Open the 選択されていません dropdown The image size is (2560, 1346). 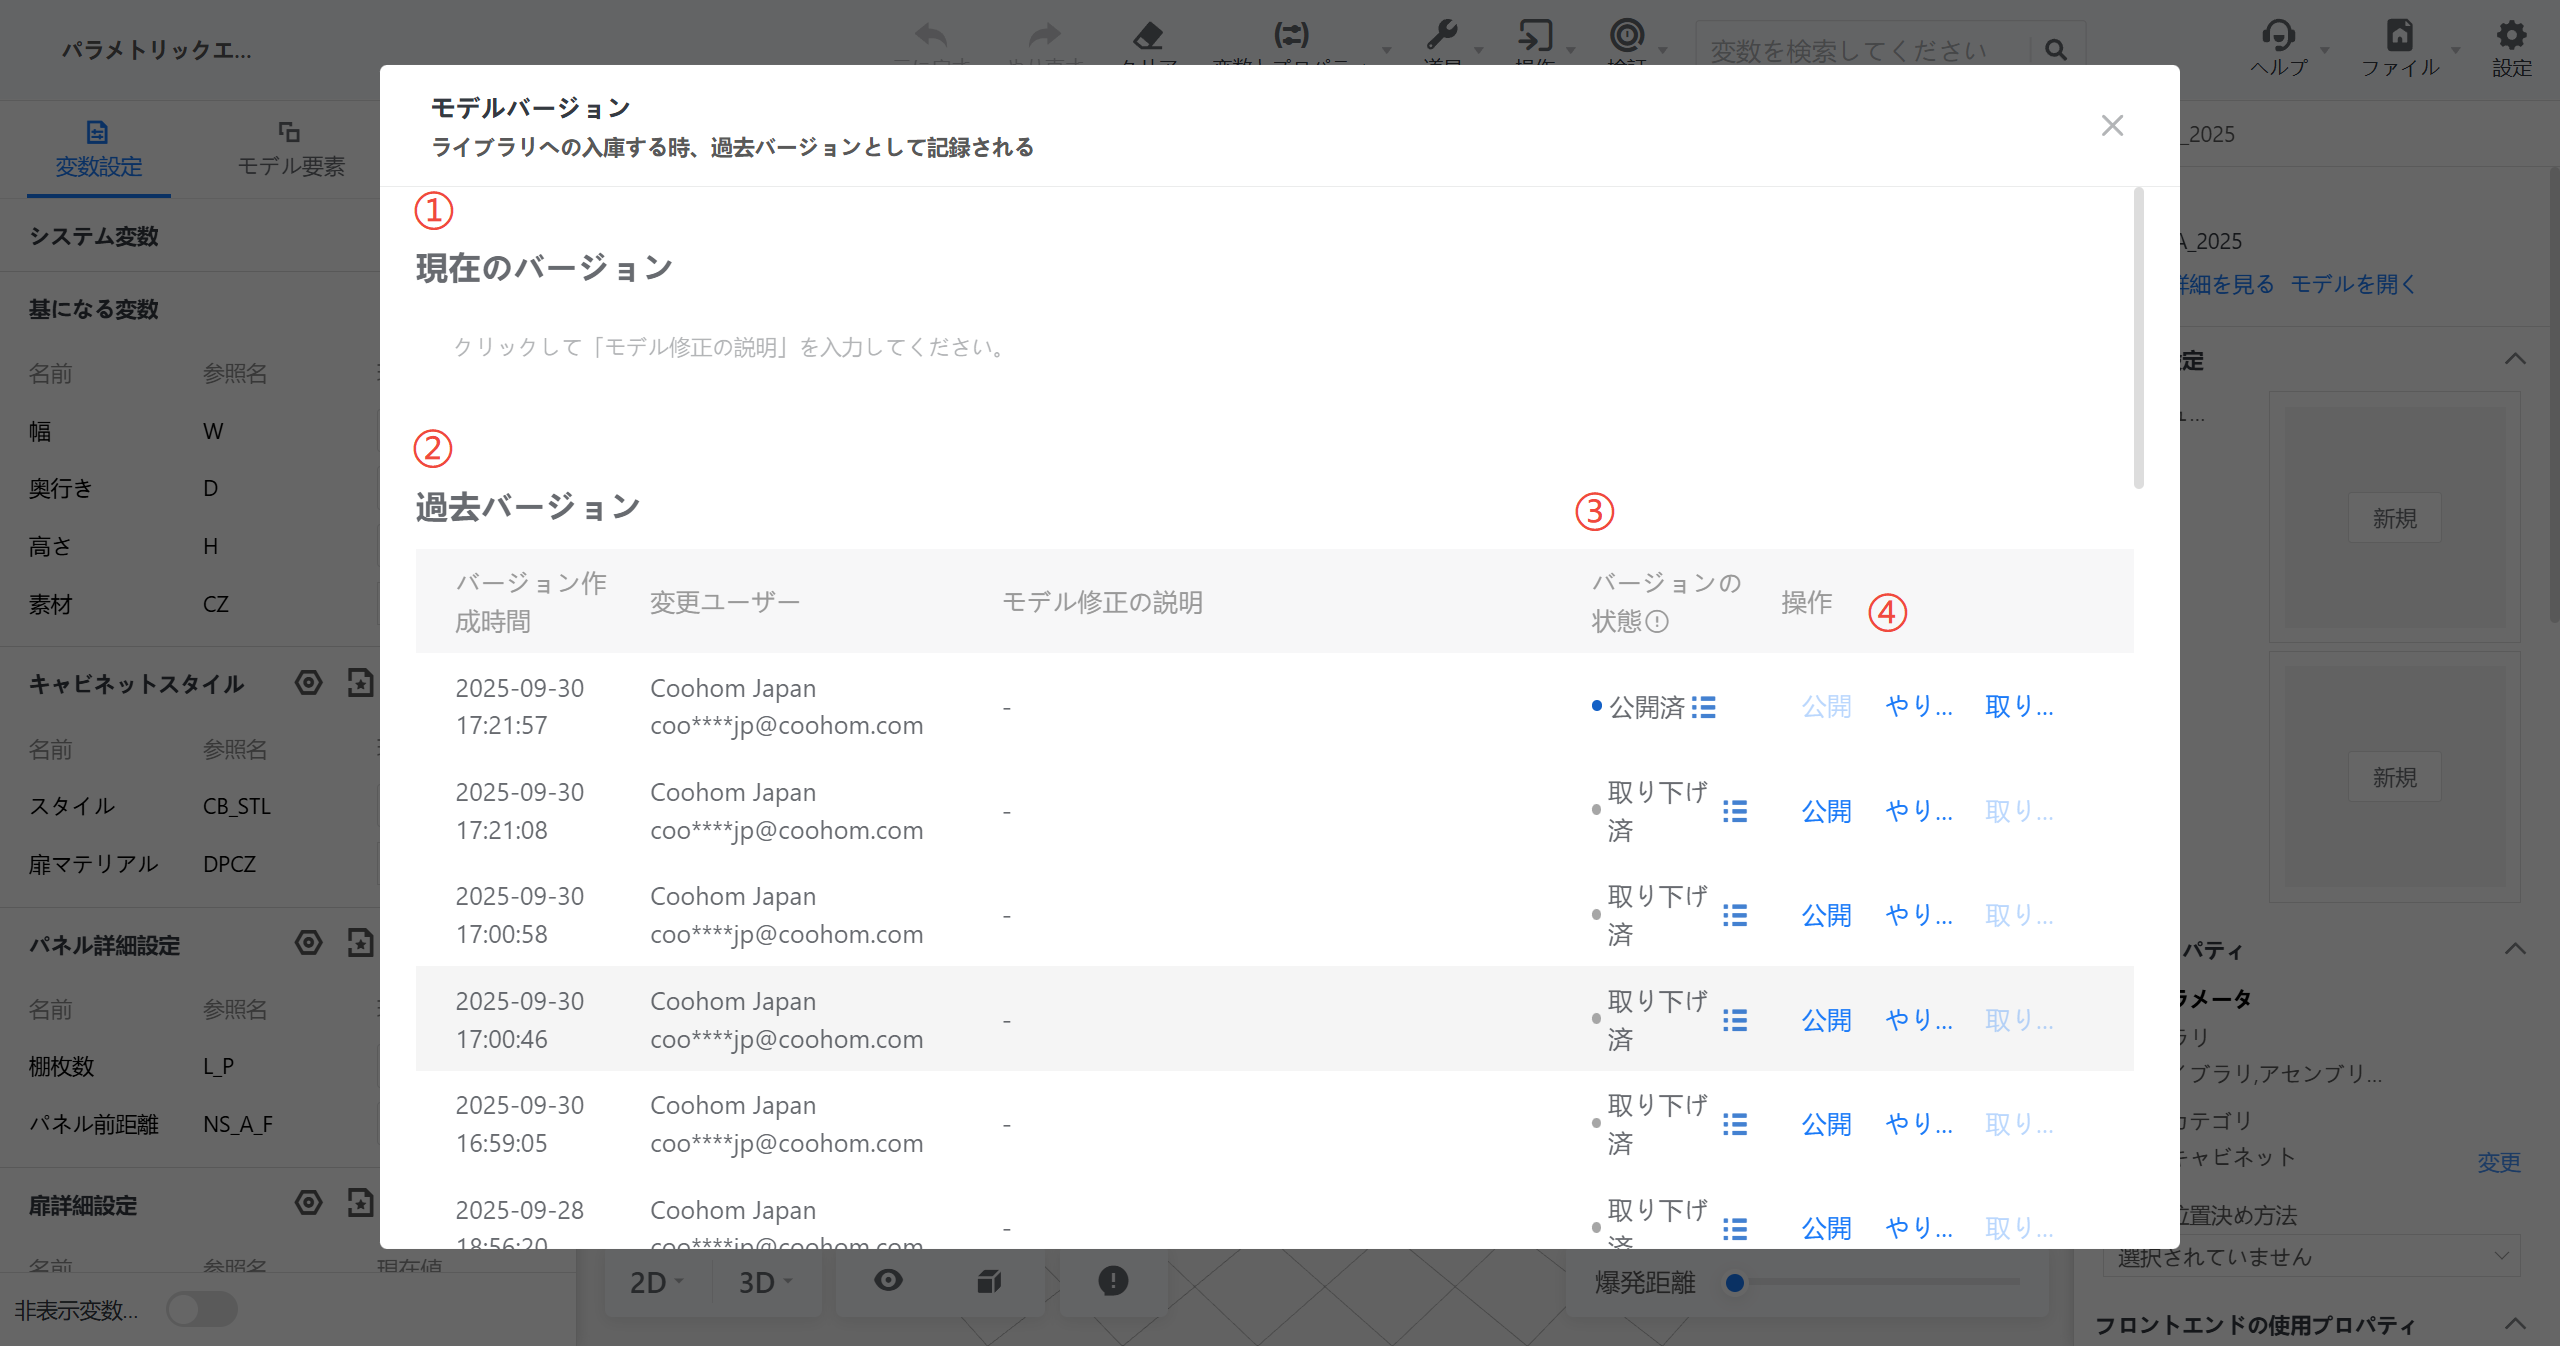[2311, 1256]
